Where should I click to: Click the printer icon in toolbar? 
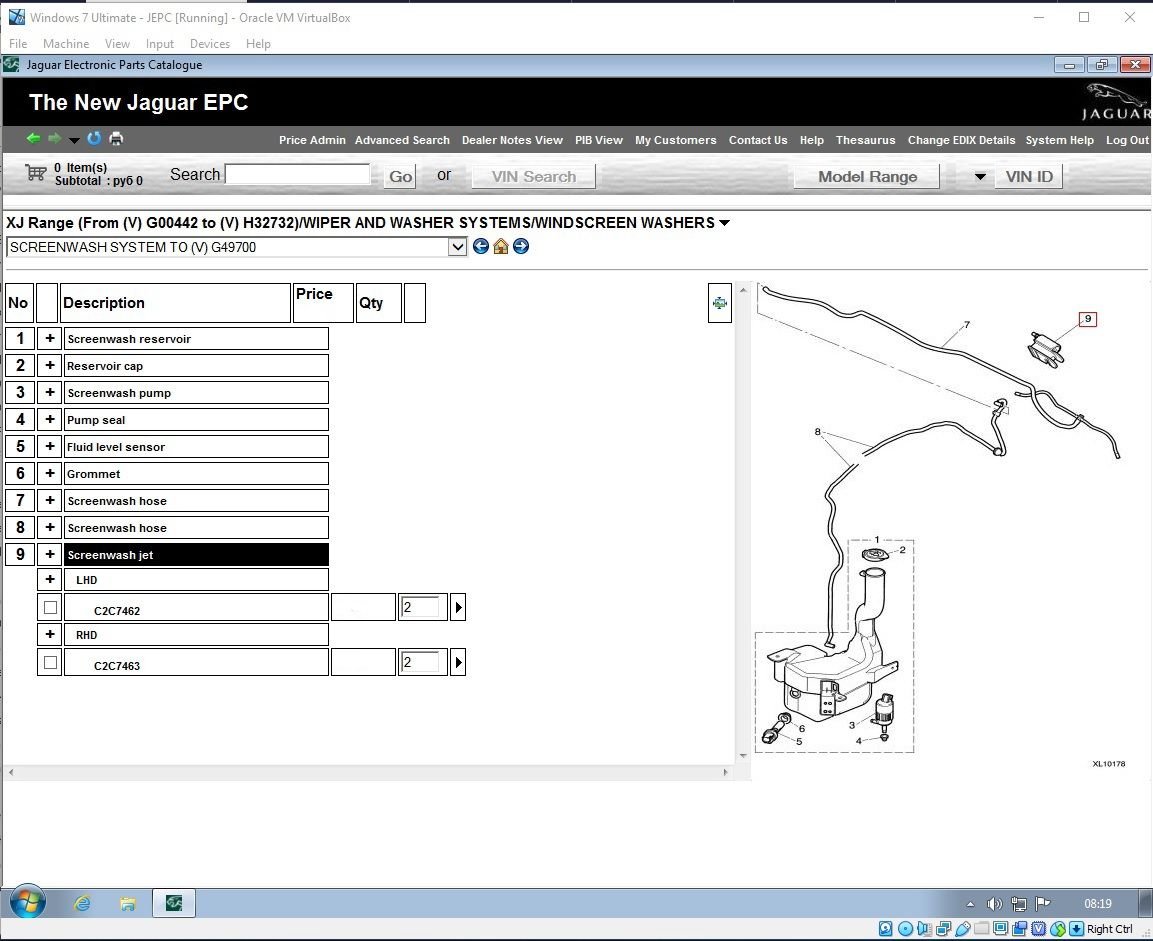(116, 139)
